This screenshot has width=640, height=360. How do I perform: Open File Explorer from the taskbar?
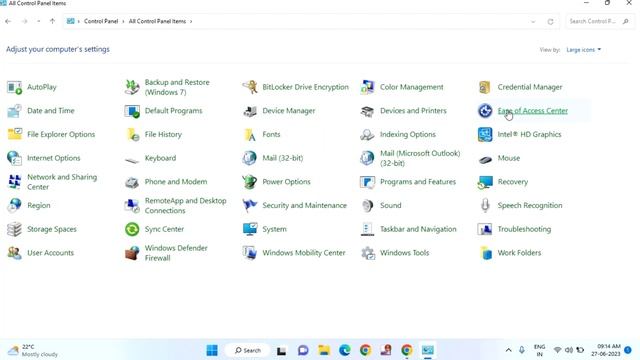(x=324, y=350)
